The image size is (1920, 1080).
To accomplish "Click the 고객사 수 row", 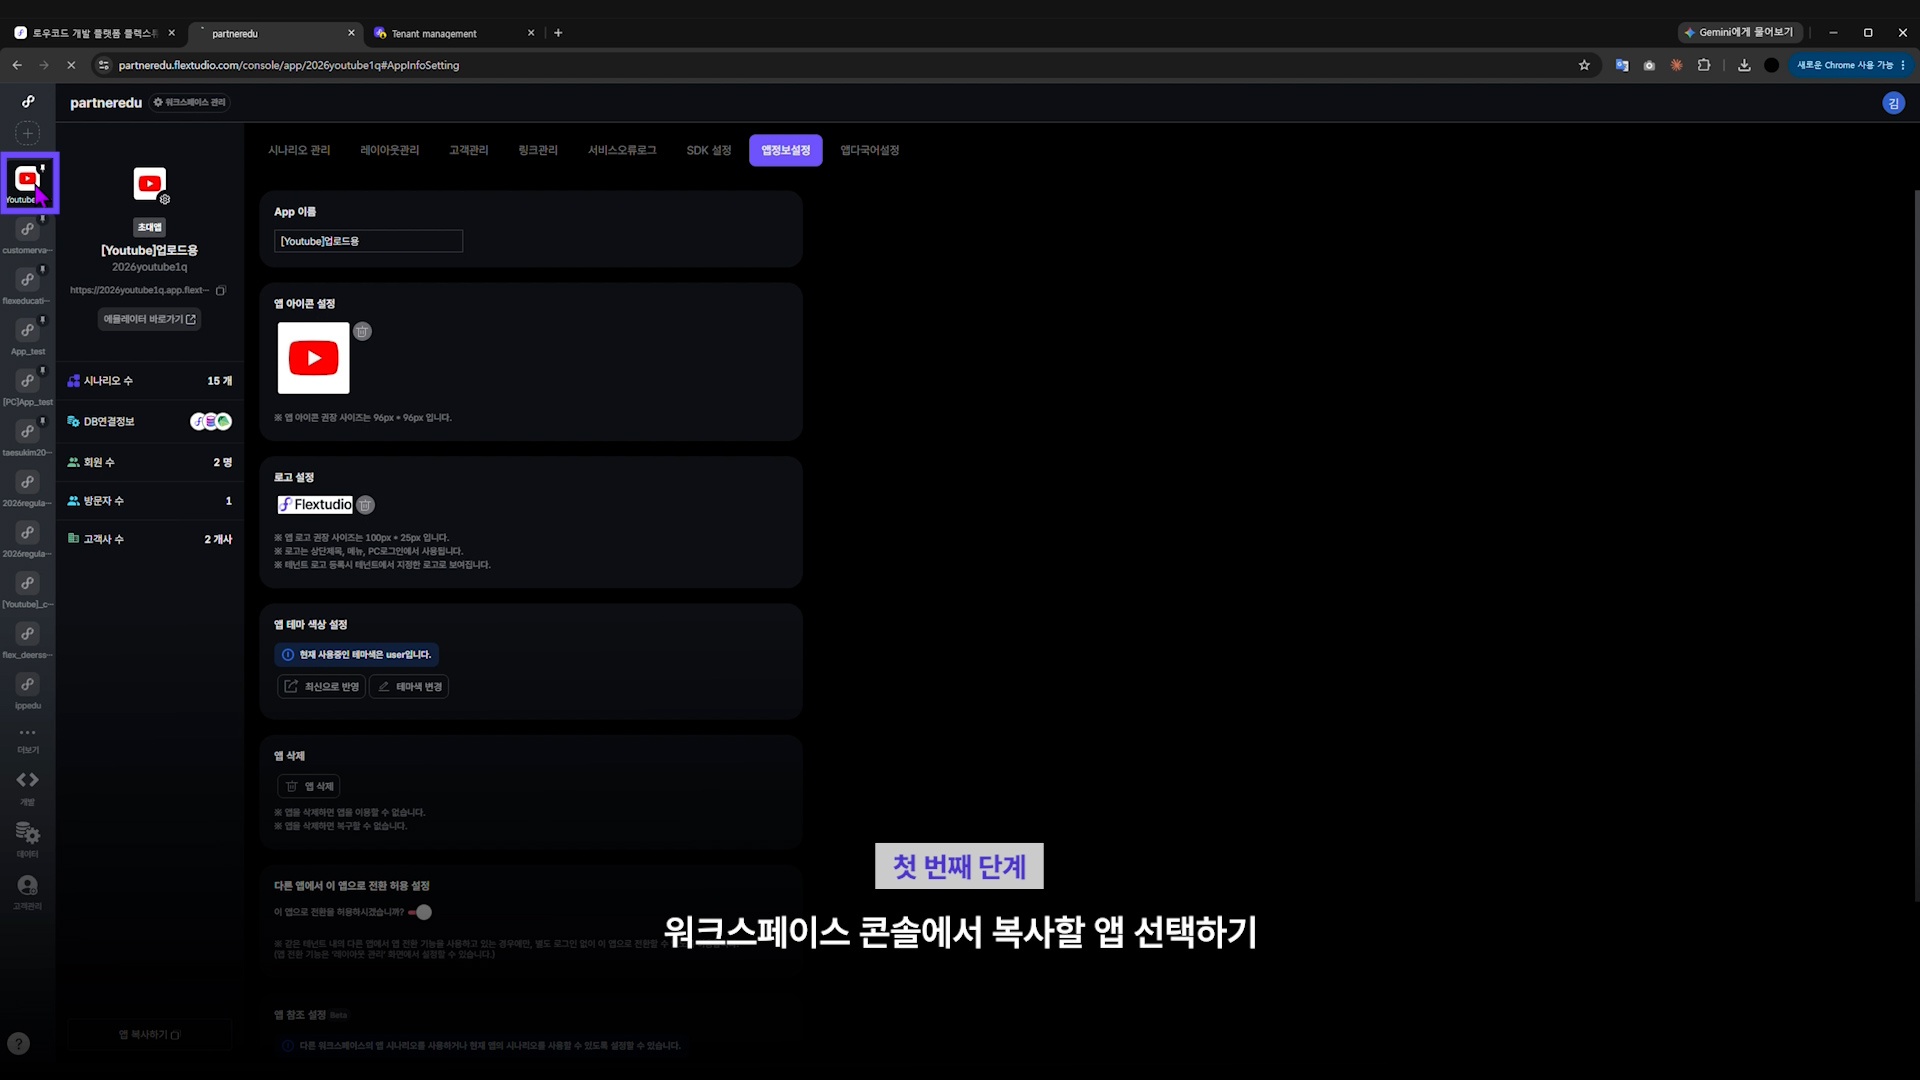I will pyautogui.click(x=150, y=539).
